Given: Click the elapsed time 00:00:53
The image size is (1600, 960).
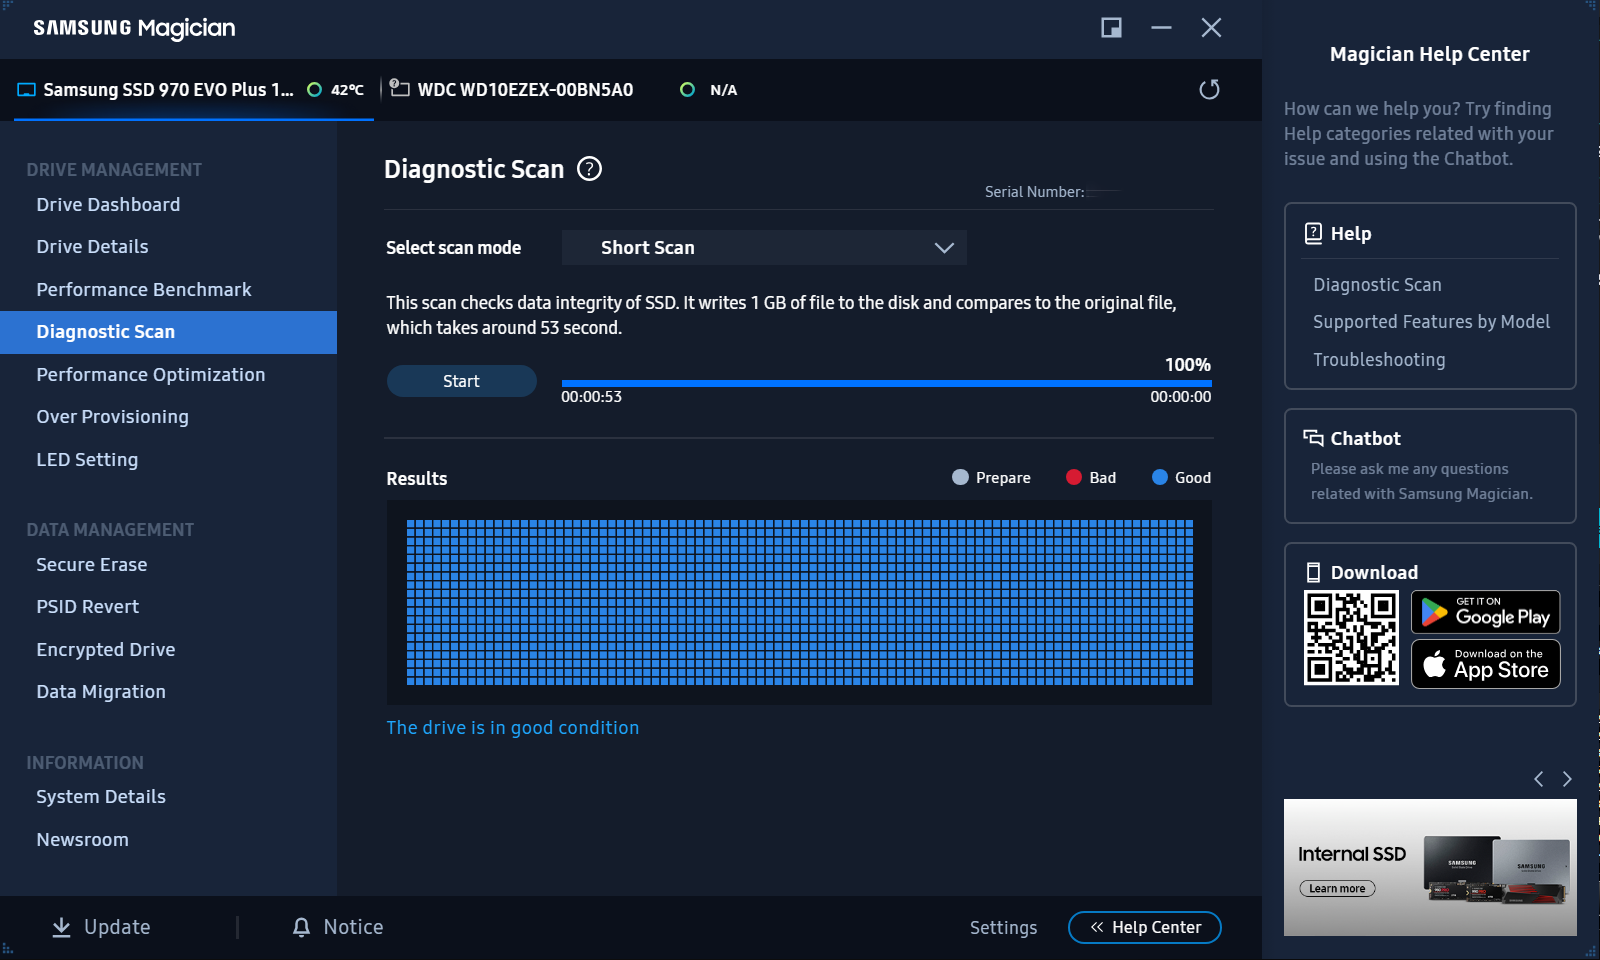Looking at the screenshot, I should [591, 397].
